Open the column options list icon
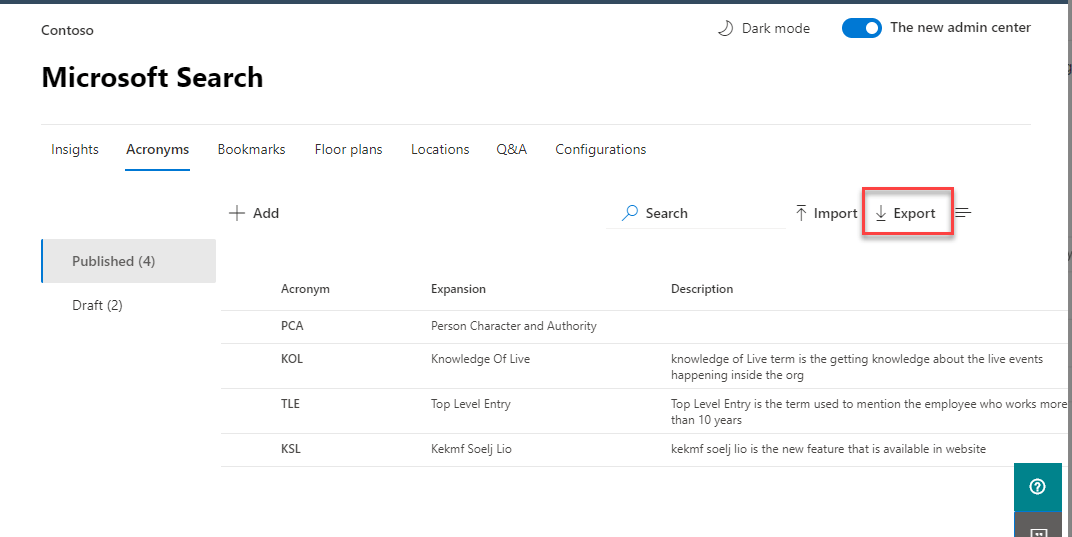This screenshot has height=537, width=1072. (963, 213)
